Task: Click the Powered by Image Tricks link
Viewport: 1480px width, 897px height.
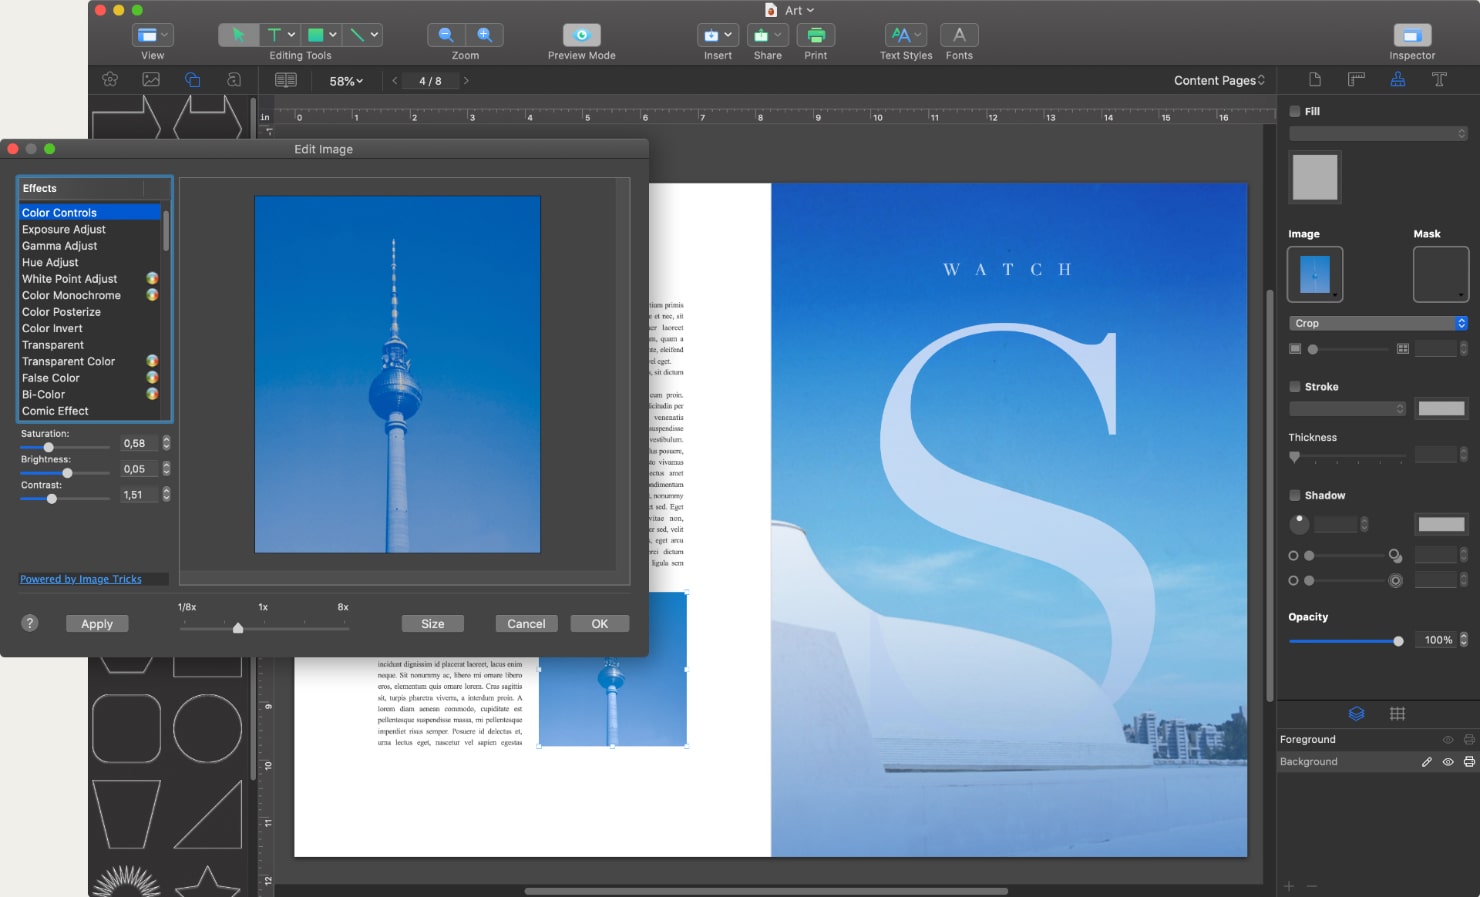Action: click(x=80, y=578)
